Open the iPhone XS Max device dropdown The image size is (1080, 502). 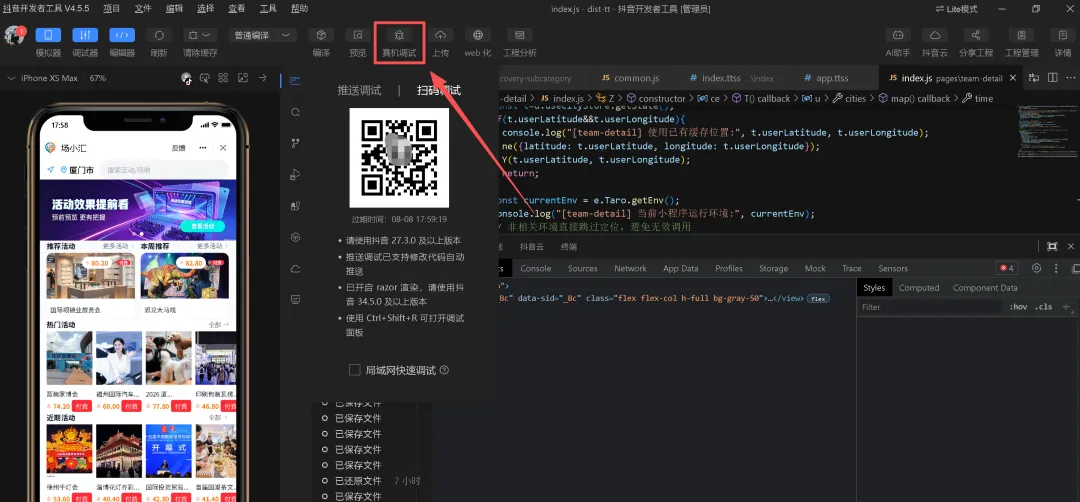[43, 79]
